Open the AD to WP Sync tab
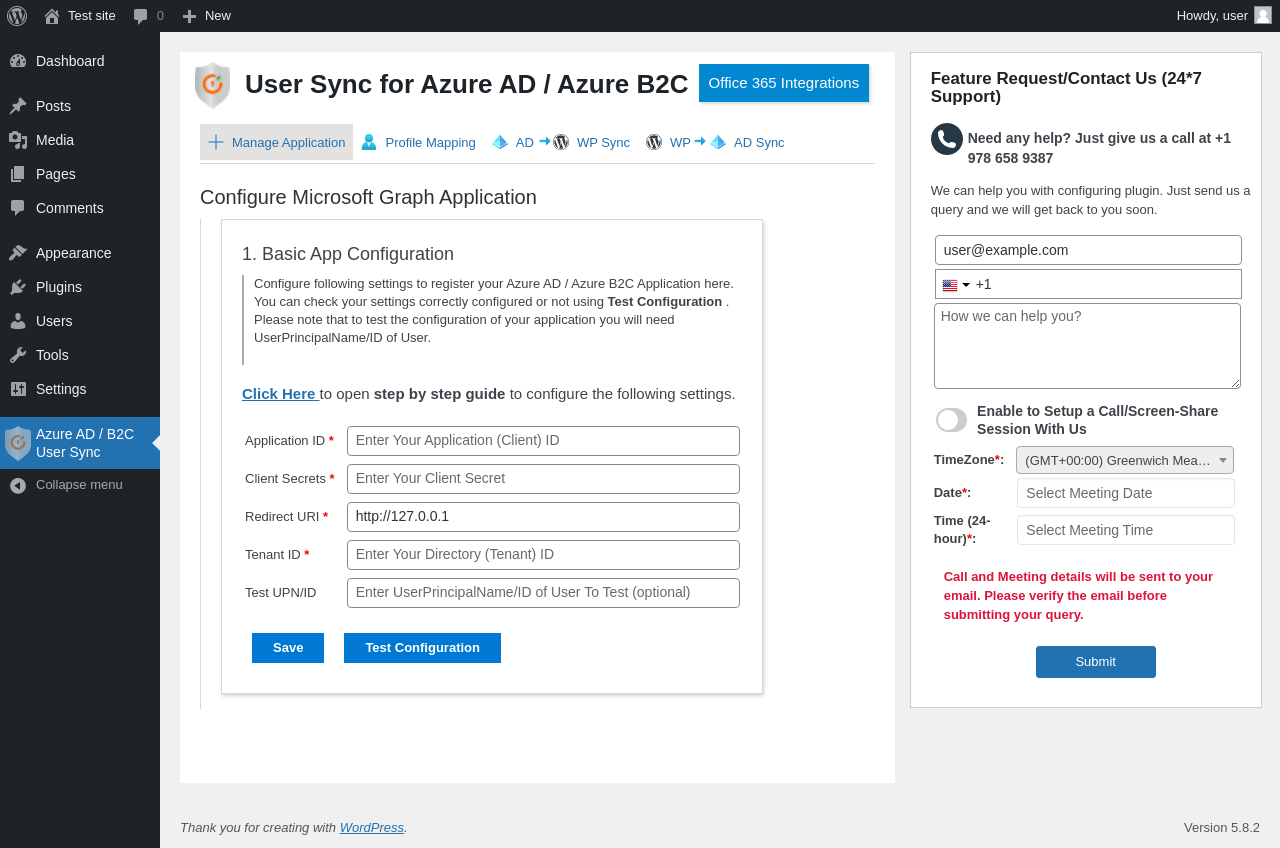Image resolution: width=1280 pixels, height=848 pixels. pyautogui.click(x=561, y=142)
